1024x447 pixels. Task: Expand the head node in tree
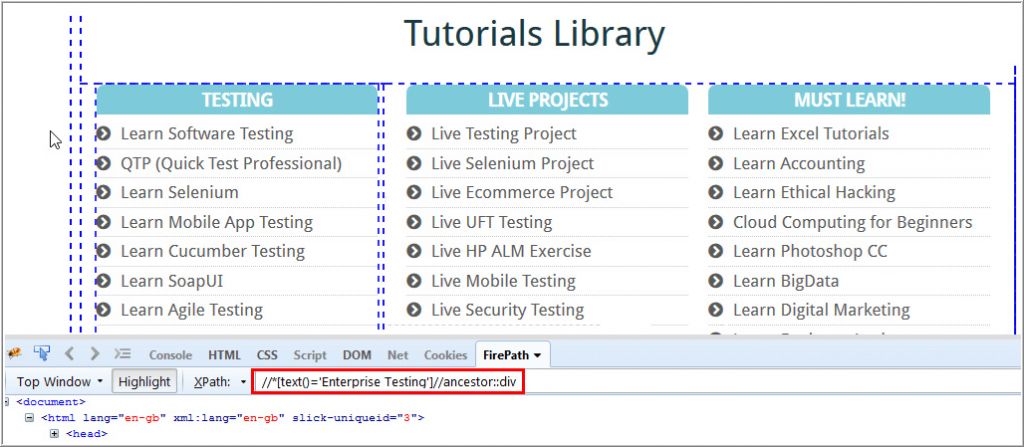pos(55,433)
